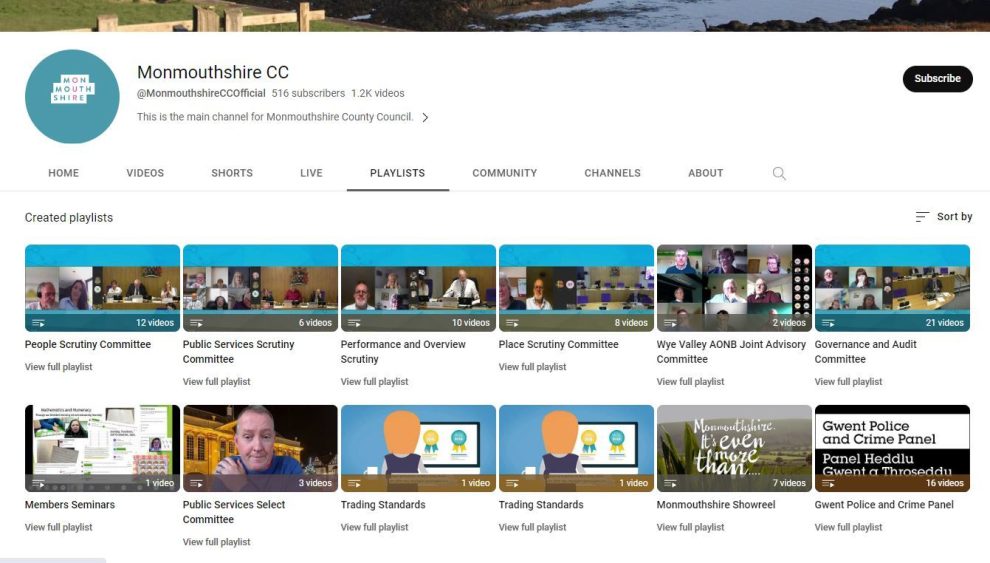Screen dimensions: 990x563
Task: Open the Place Scrutiny Committee thumbnail
Action: (x=576, y=288)
